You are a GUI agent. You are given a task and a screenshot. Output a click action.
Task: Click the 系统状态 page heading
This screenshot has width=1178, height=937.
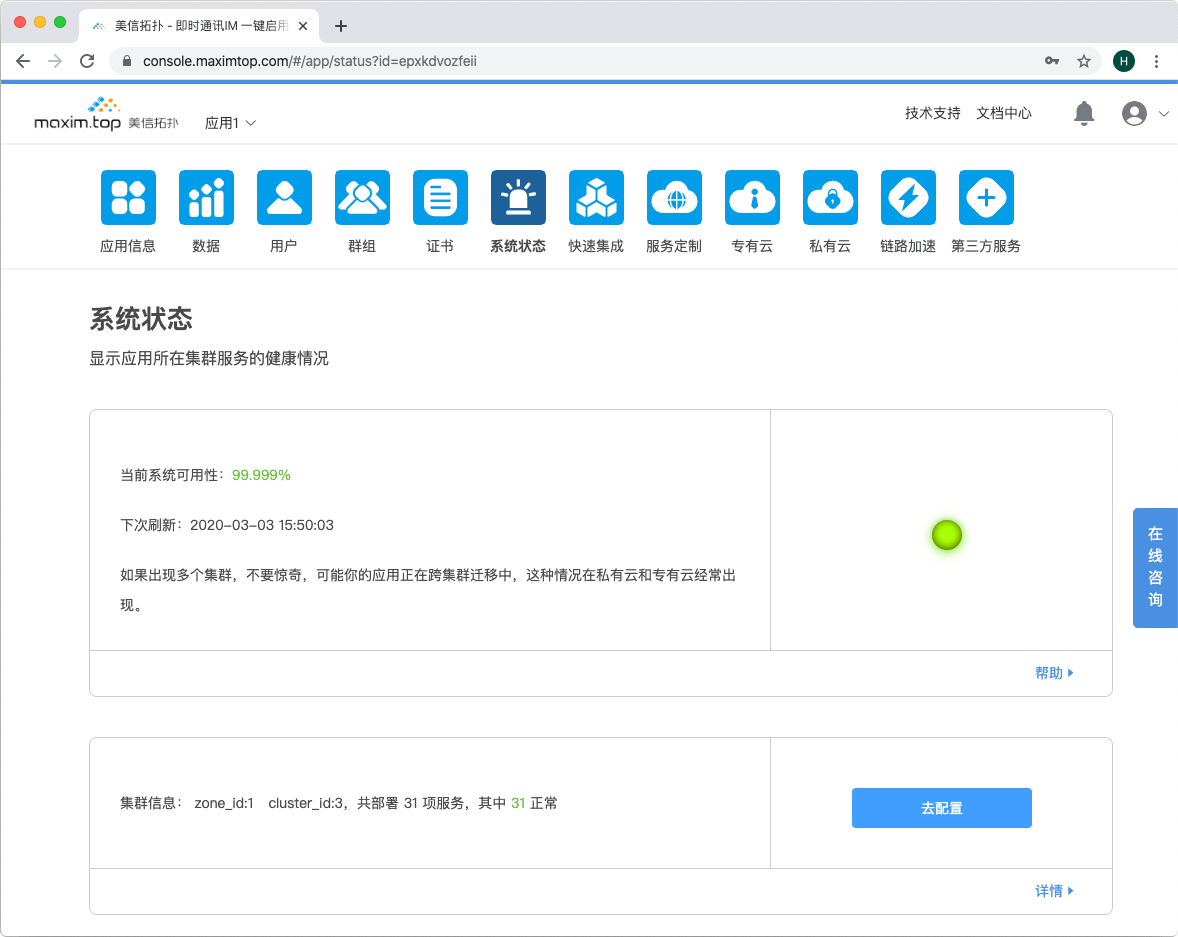pyautogui.click(x=141, y=319)
